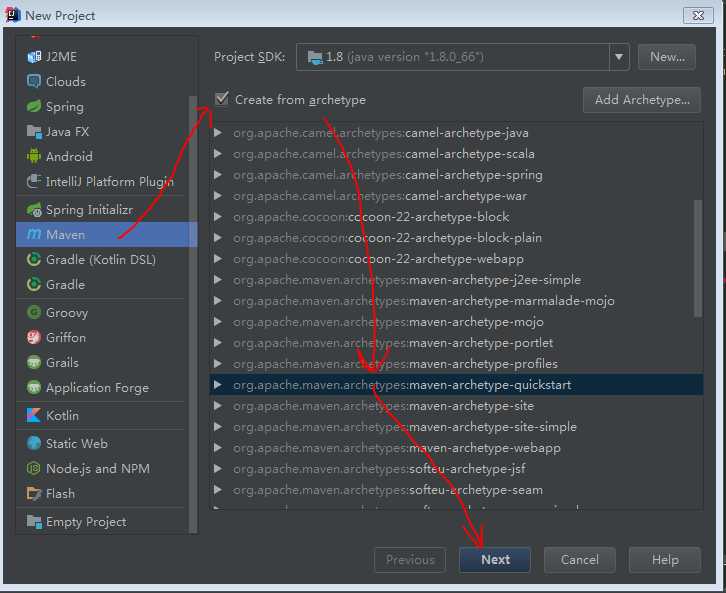
Task: Expand the camel-archetype-java entry
Action: click(218, 133)
